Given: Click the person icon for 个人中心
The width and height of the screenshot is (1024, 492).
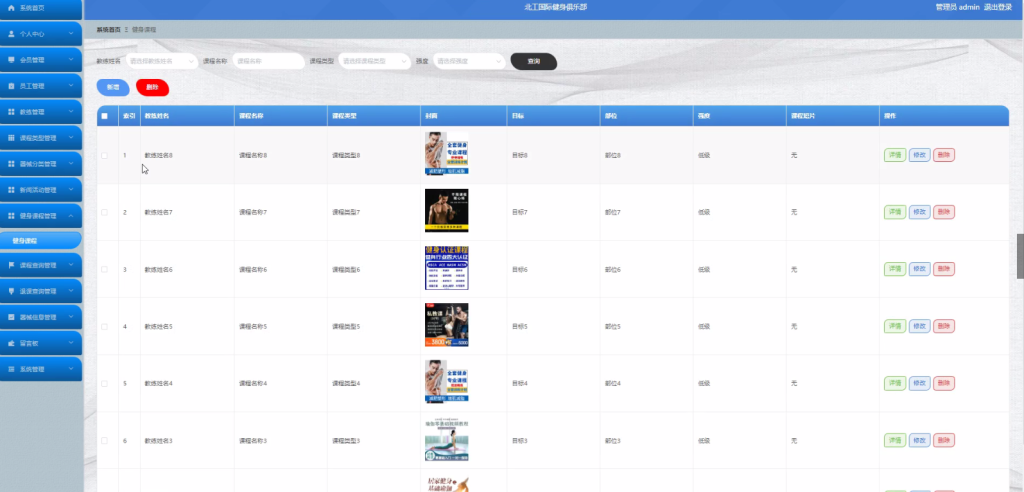Looking at the screenshot, I should point(11,34).
